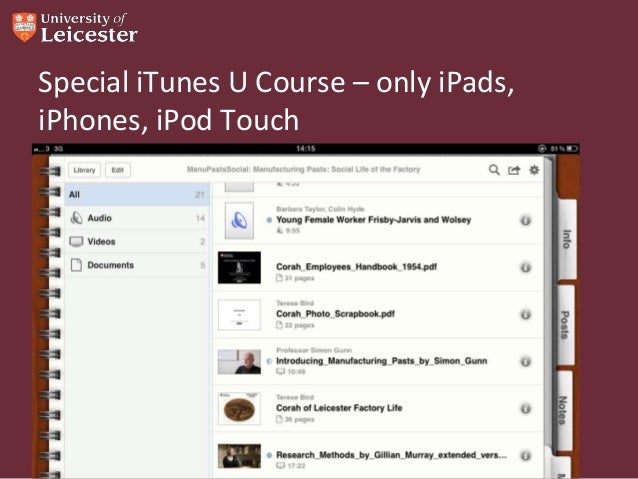Viewport: 638px width, 479px height.
Task: Select 'Corah of Leicester Factory Life' title
Action: (x=339, y=408)
